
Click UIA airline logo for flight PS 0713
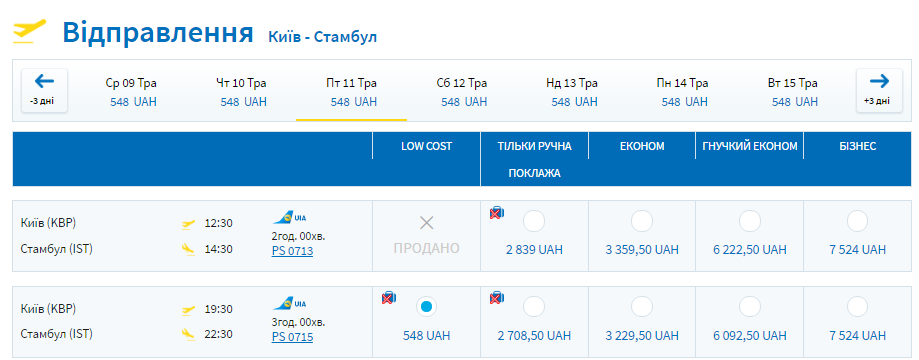(290, 219)
